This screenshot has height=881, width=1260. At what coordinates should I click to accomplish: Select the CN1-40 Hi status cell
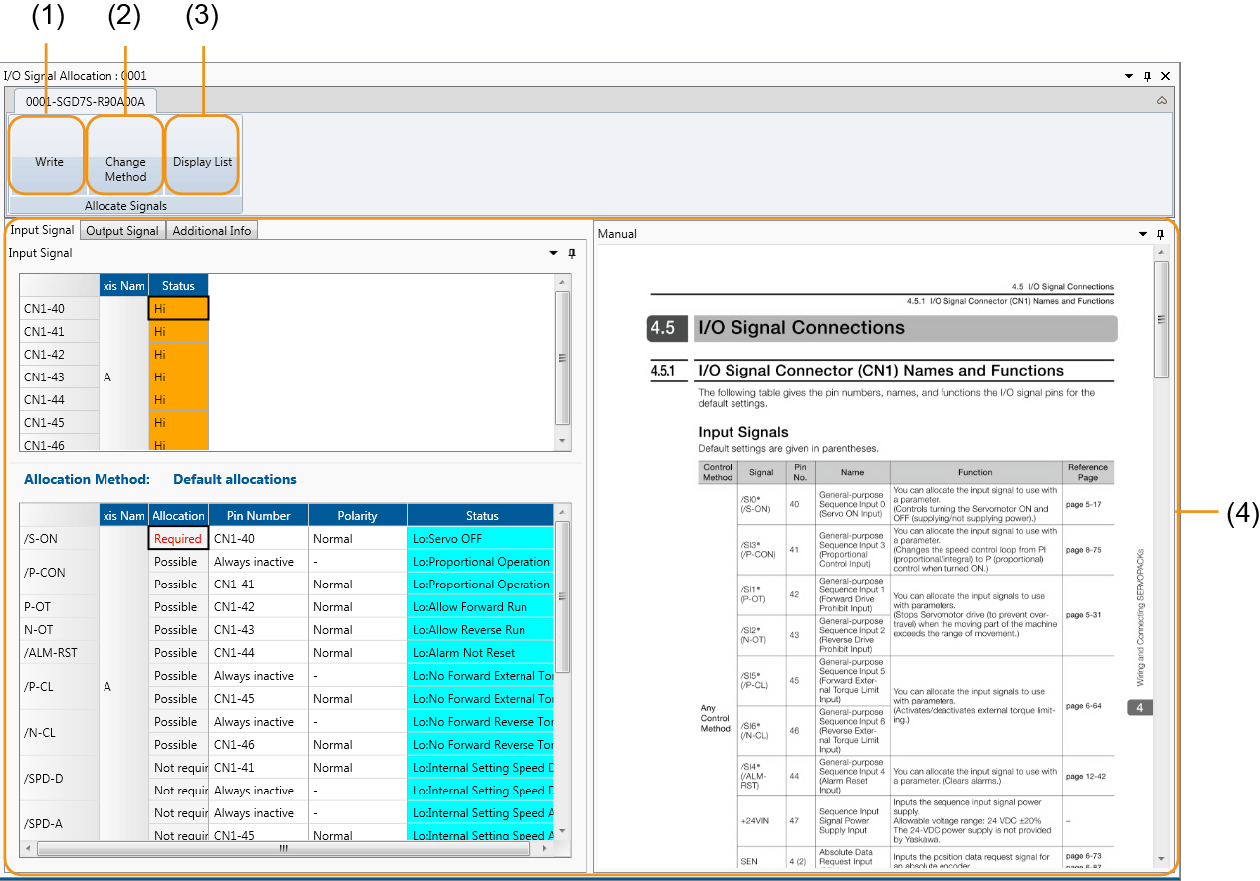[x=178, y=309]
